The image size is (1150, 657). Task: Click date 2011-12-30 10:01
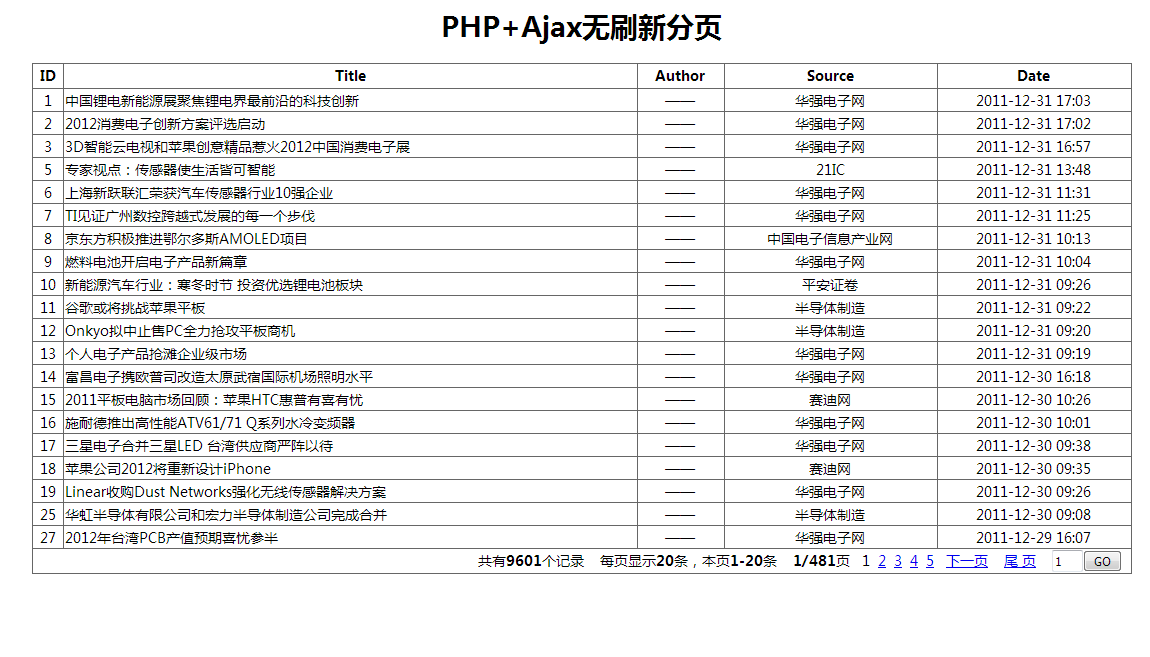[1033, 422]
